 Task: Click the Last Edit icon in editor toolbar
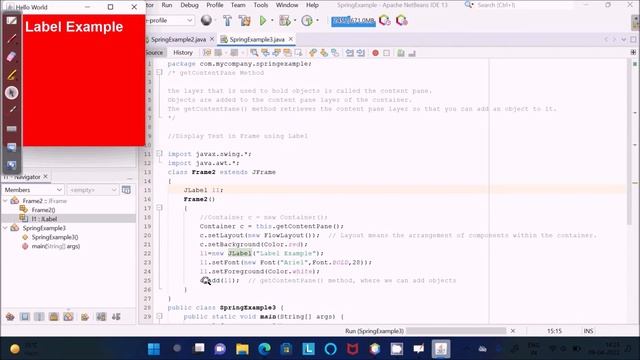[x=207, y=53]
